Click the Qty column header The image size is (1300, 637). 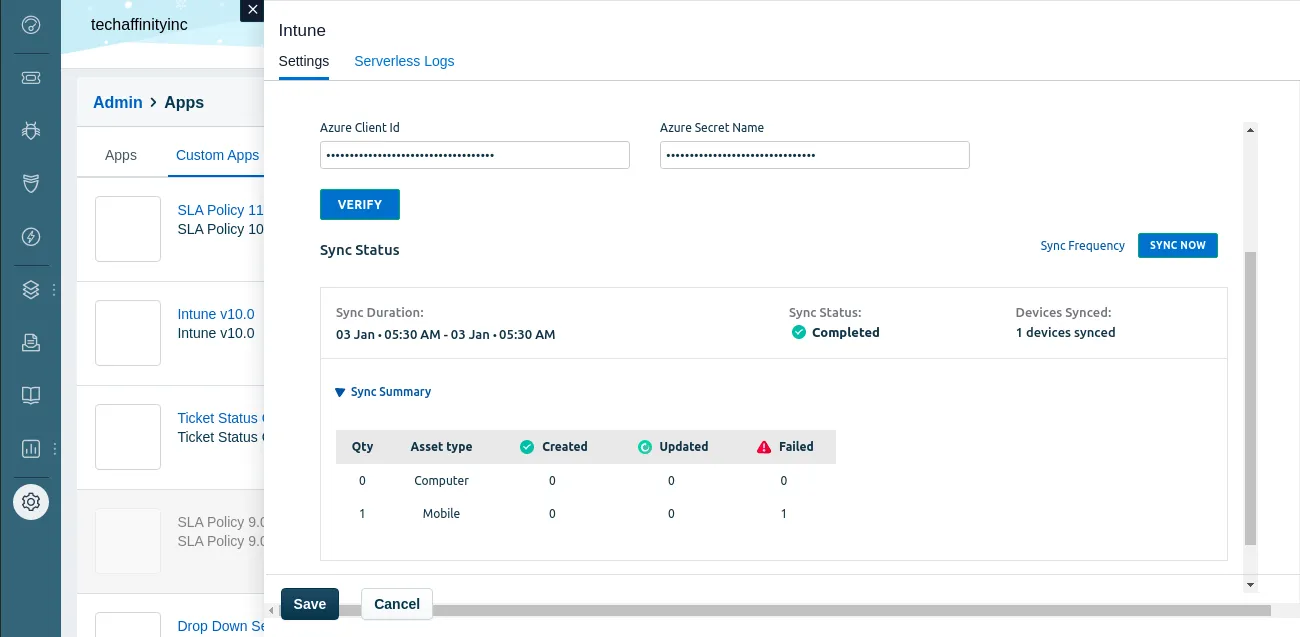coord(362,447)
